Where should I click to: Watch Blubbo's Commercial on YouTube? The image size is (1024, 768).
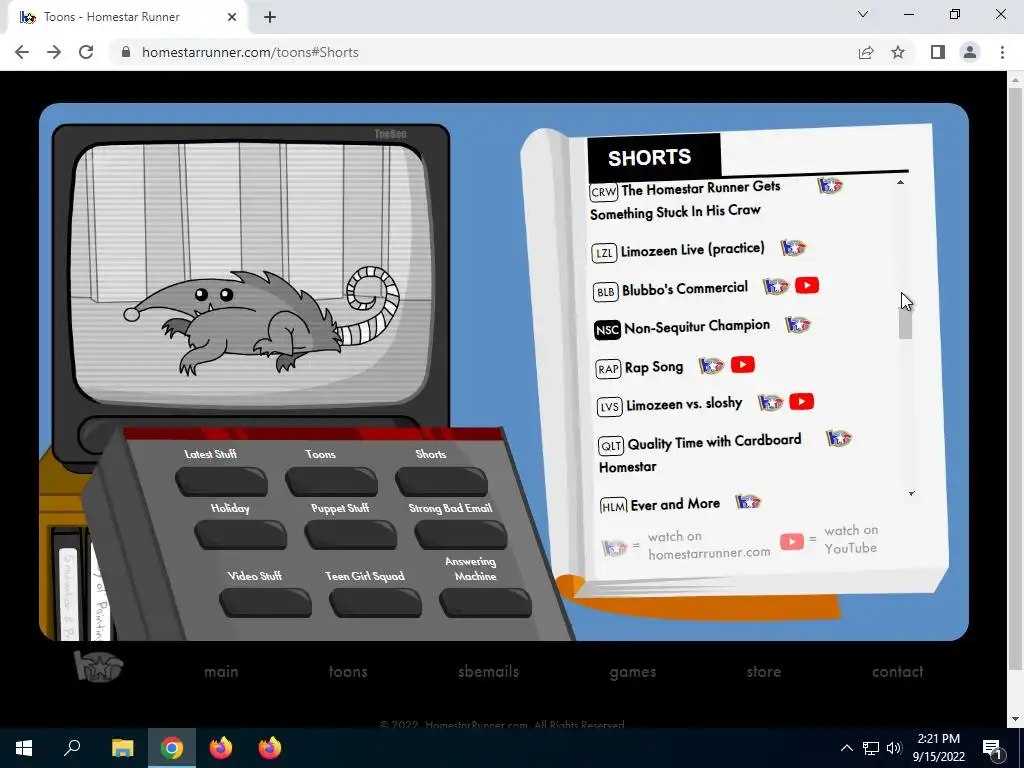pos(807,285)
